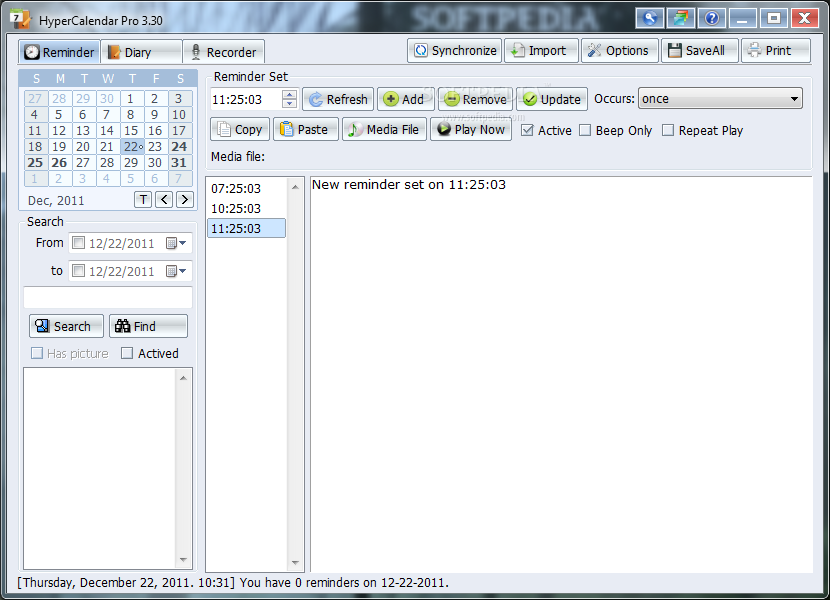Select the 11:25:03 reminder in list
The height and width of the screenshot is (600, 830).
coord(247,228)
